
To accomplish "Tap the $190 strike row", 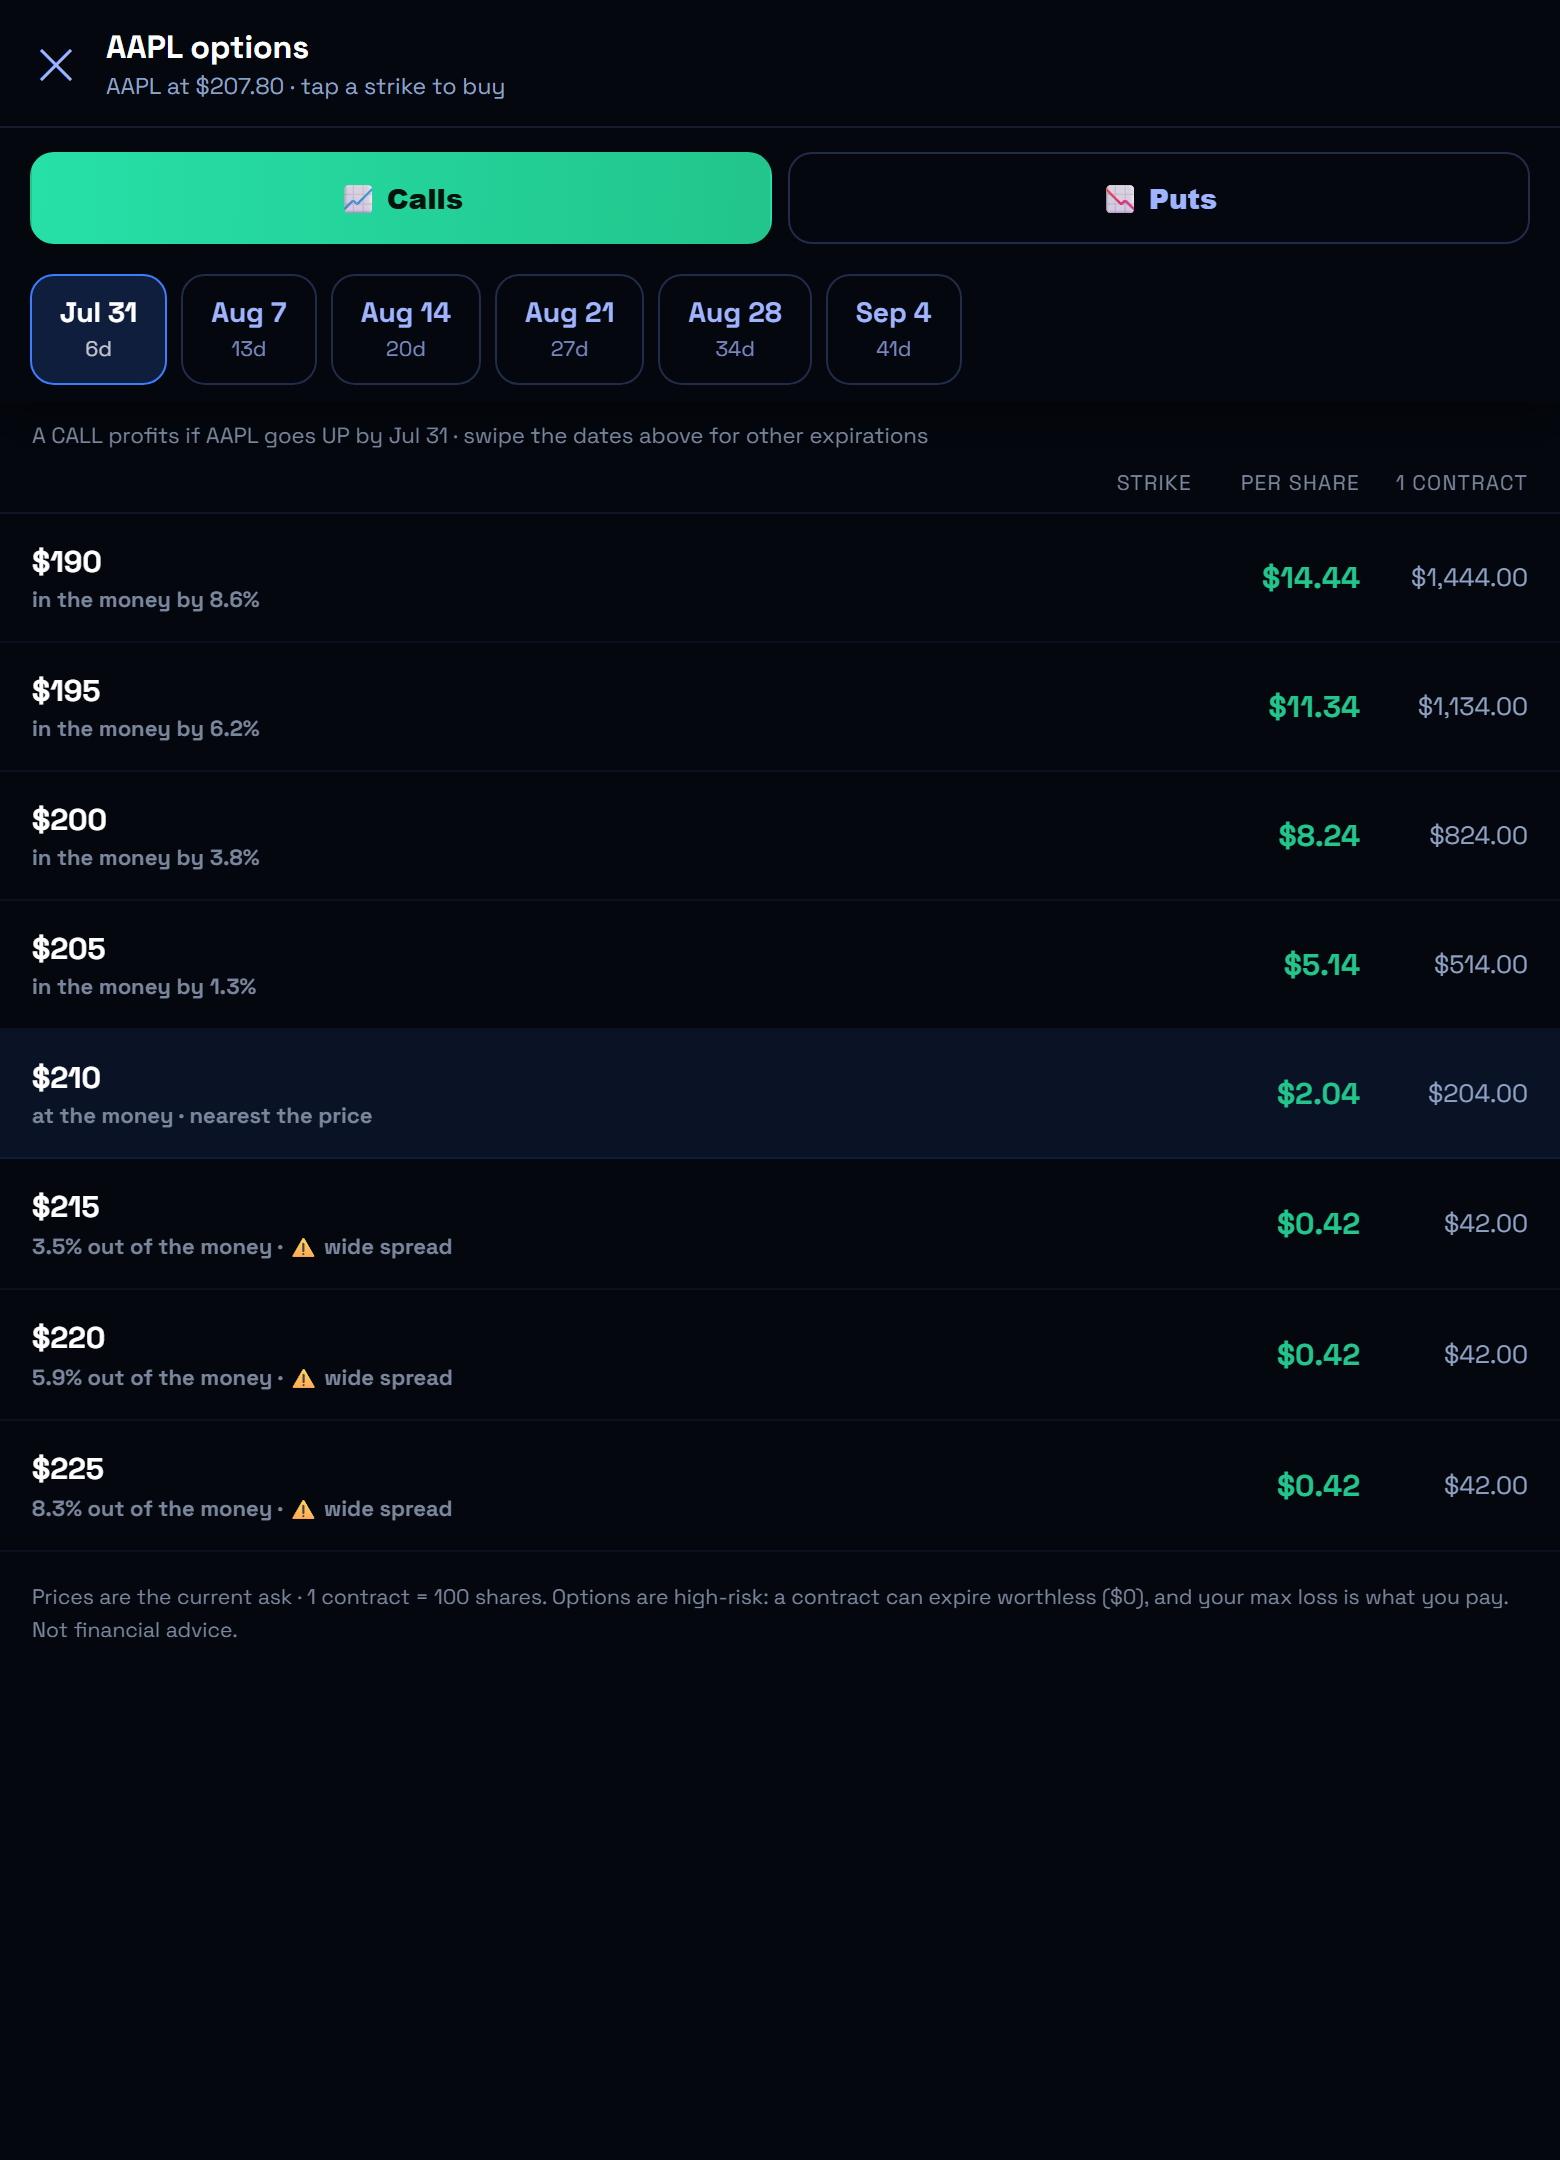I will point(780,578).
